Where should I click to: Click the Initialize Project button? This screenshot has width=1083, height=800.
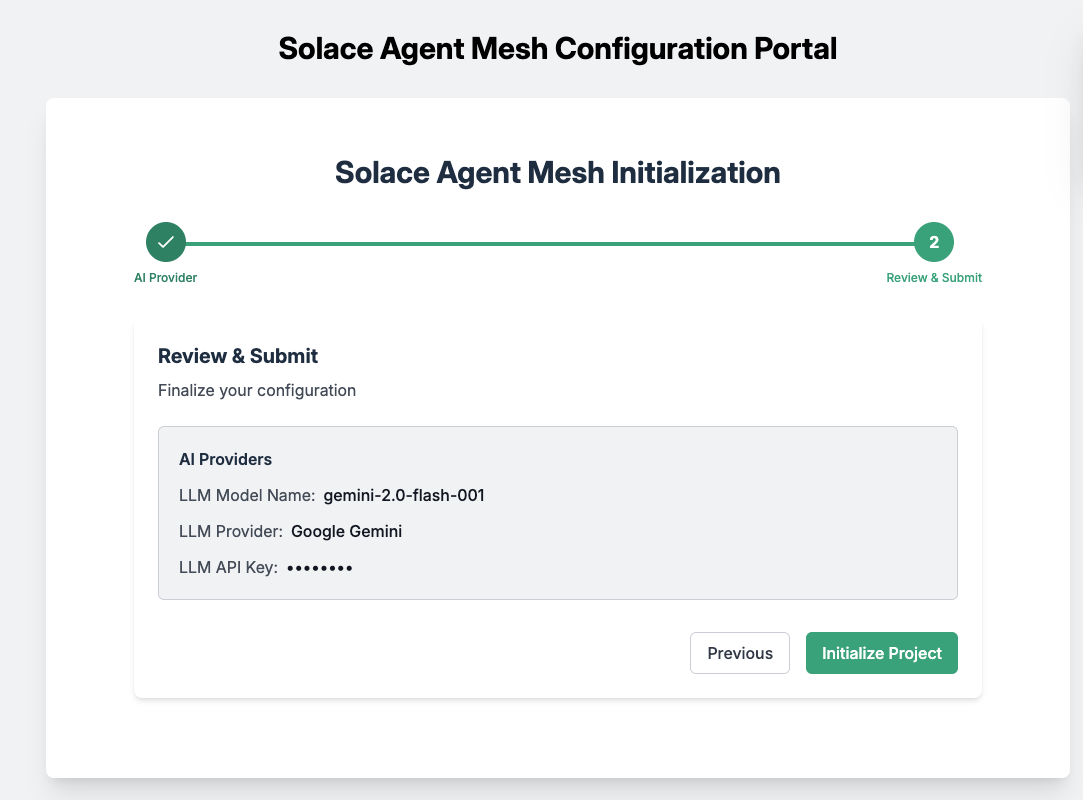click(x=881, y=653)
